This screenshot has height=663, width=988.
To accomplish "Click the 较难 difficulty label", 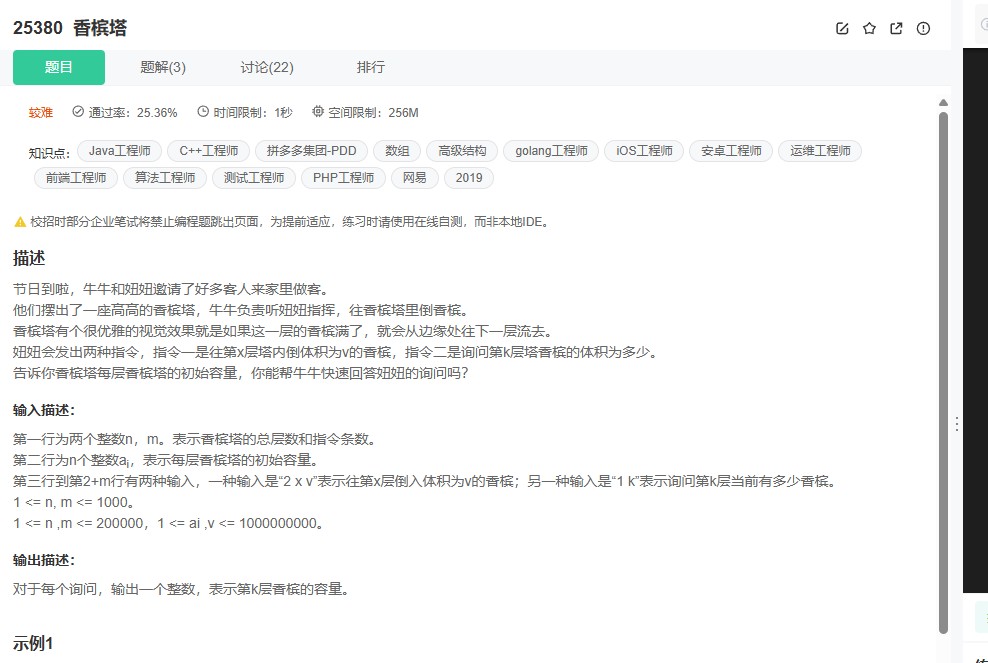I will [40, 112].
